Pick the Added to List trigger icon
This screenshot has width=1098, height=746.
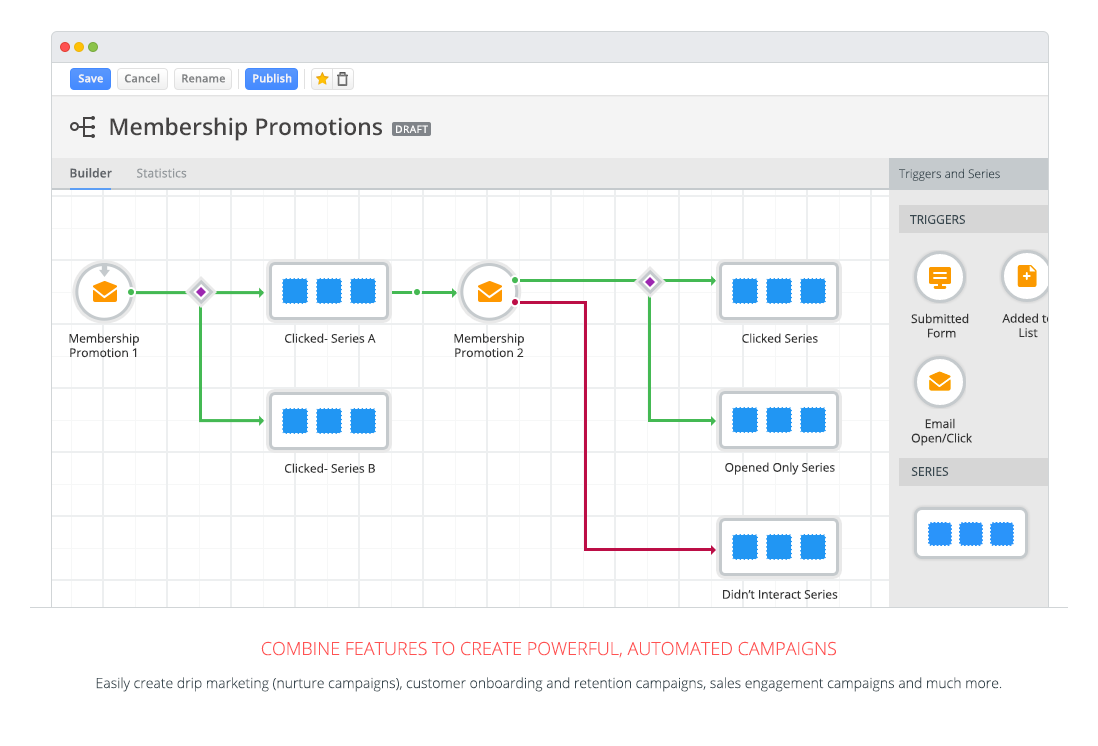click(x=1026, y=277)
